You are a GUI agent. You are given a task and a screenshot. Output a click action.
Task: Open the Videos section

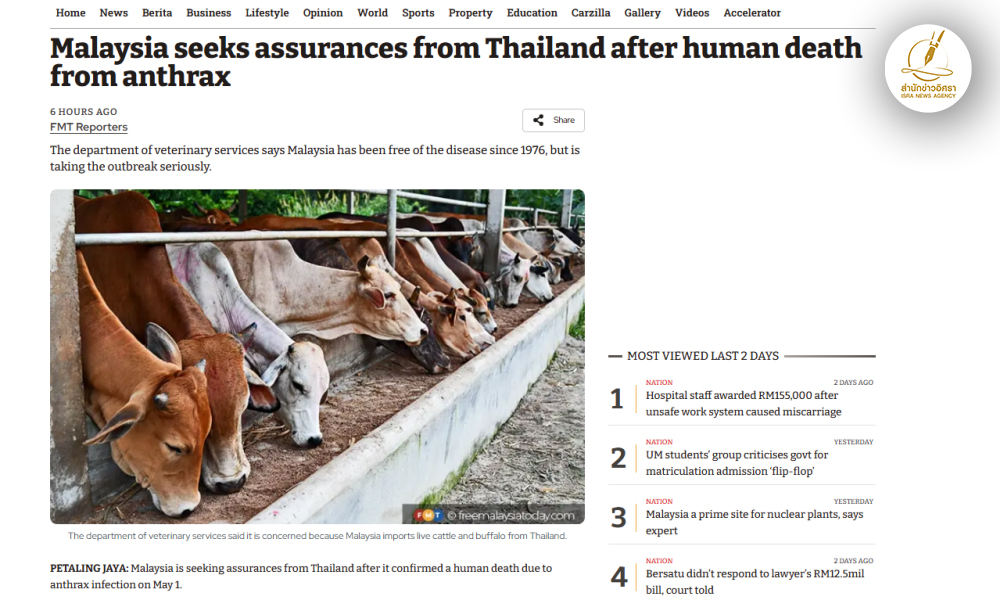click(x=692, y=13)
